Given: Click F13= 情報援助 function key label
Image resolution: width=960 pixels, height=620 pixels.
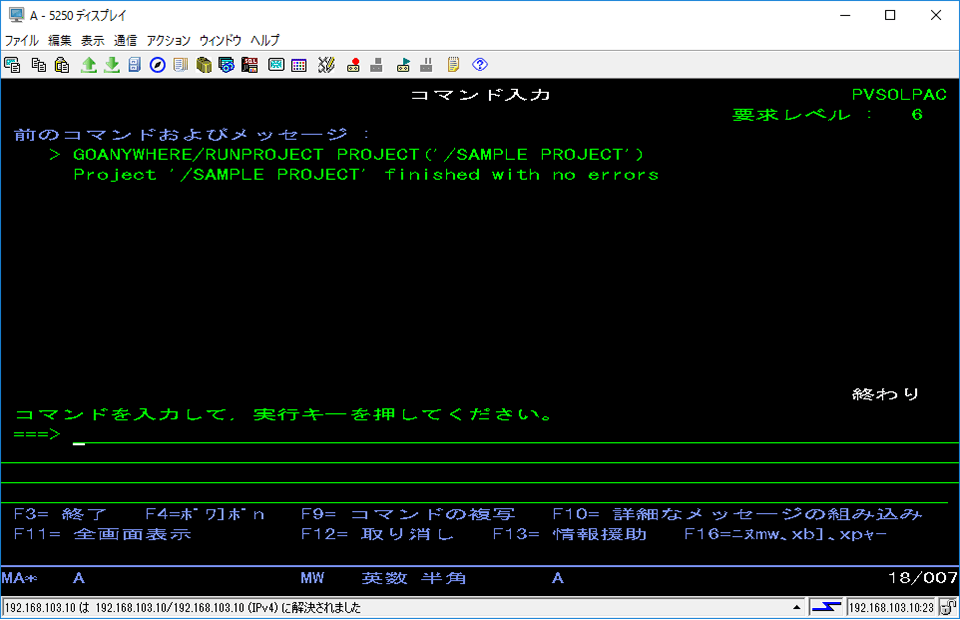Looking at the screenshot, I should [569, 534].
